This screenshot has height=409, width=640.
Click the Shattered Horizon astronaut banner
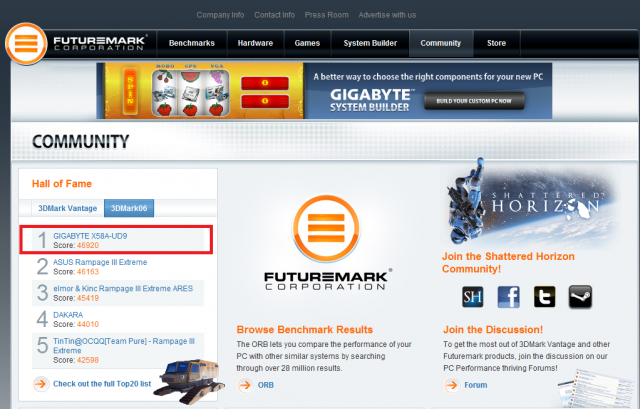click(531, 202)
